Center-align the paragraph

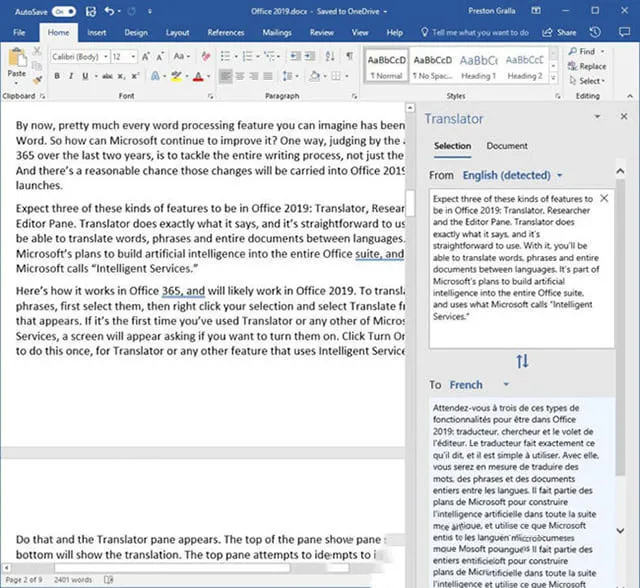pyautogui.click(x=240, y=76)
